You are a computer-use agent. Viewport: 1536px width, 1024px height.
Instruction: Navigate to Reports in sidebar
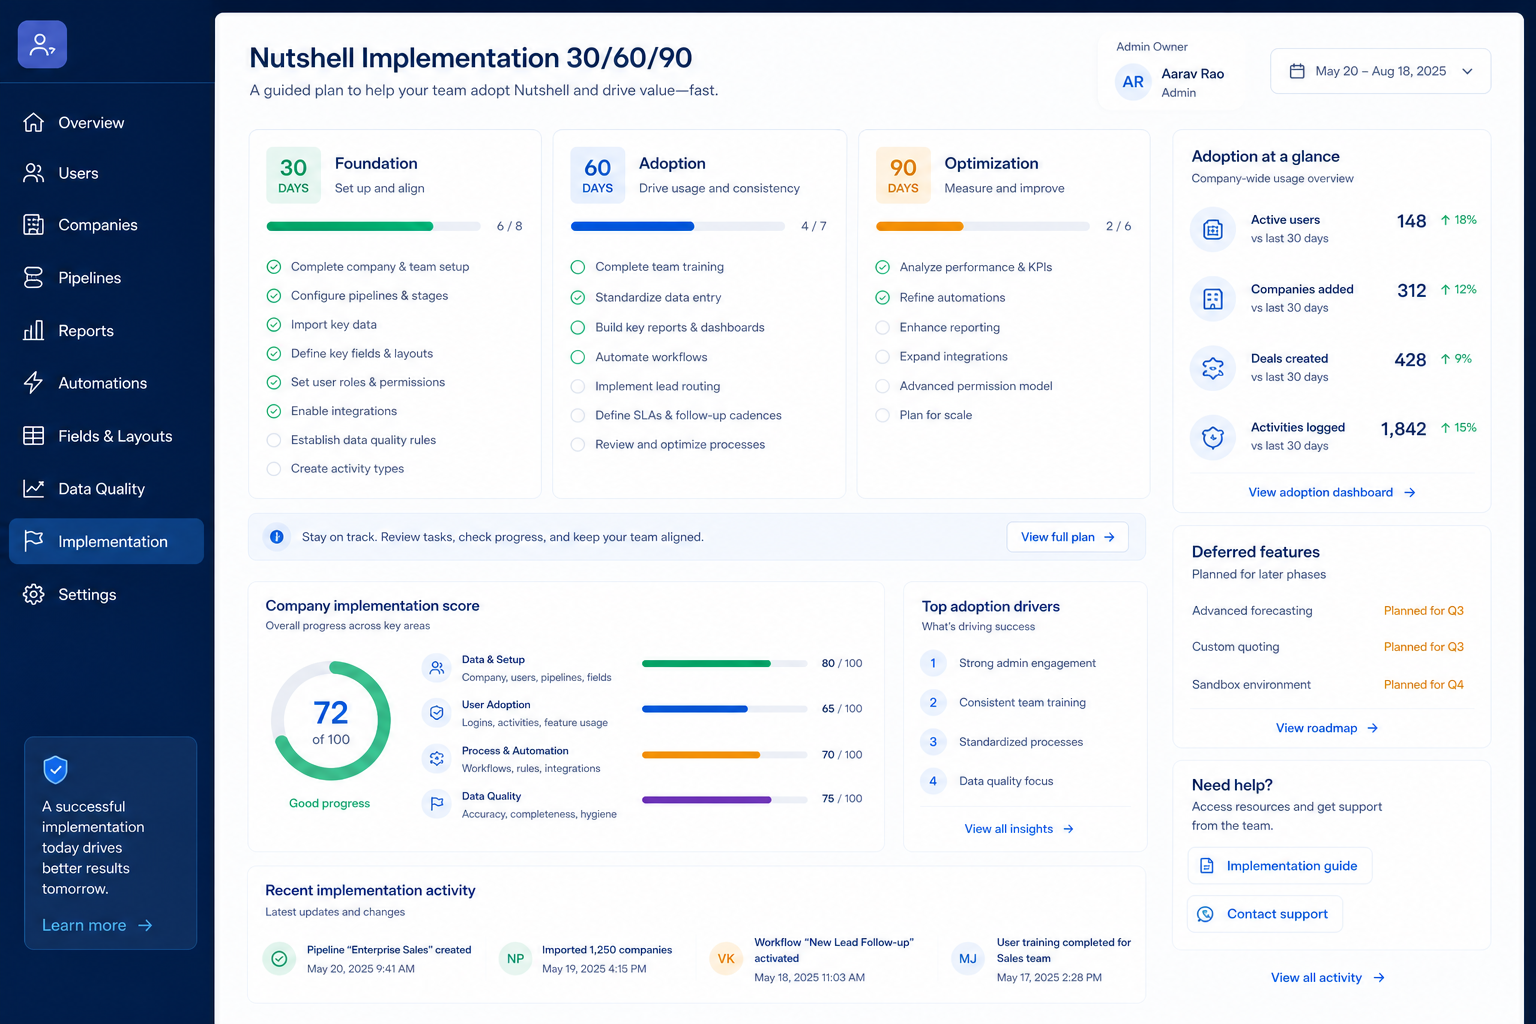(106, 331)
